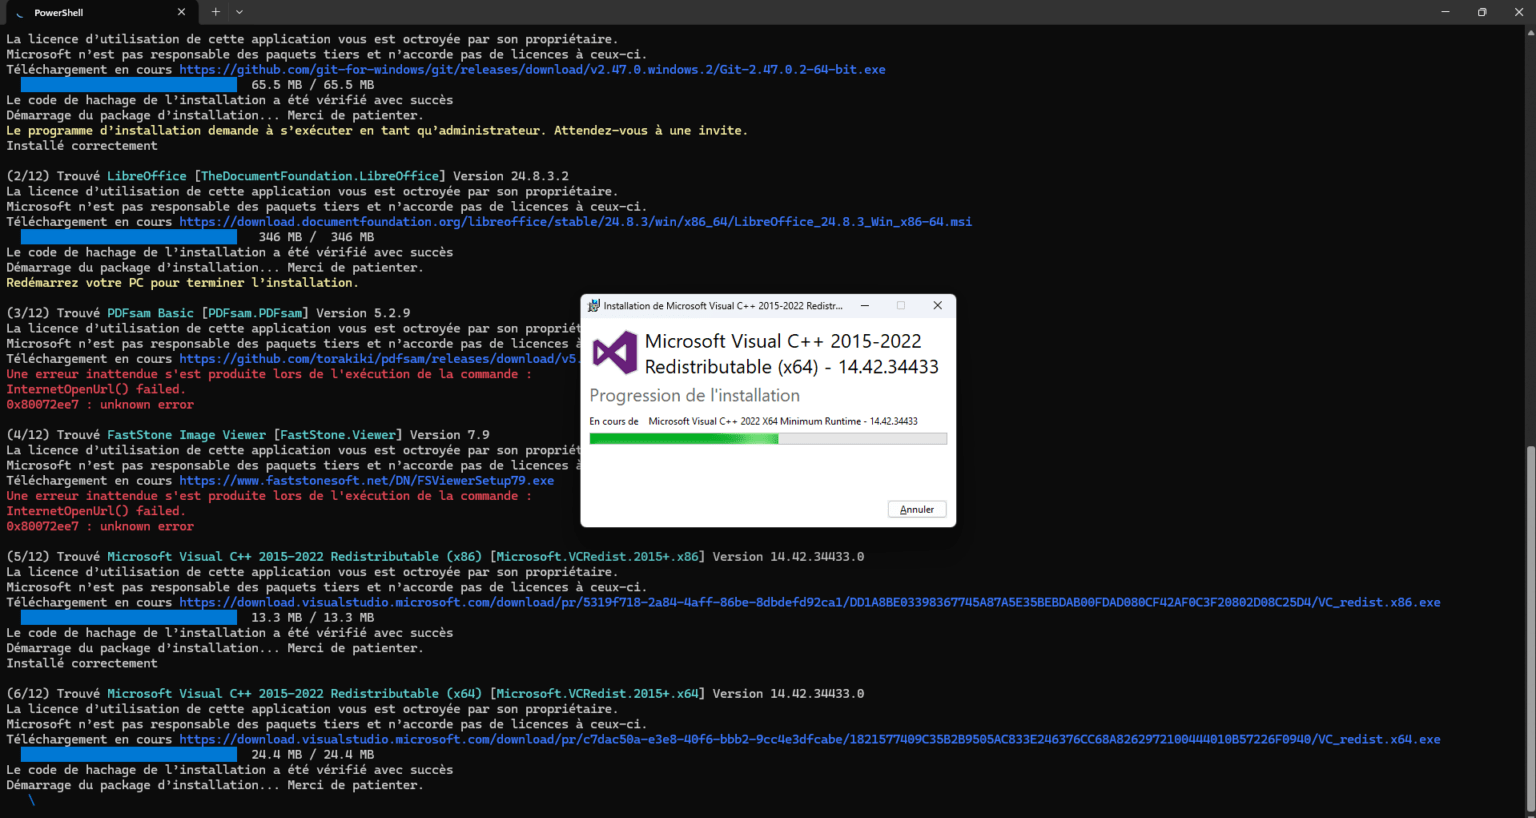Click the Visual Studio logo in installer
The height and width of the screenshot is (818, 1536).
click(x=614, y=354)
